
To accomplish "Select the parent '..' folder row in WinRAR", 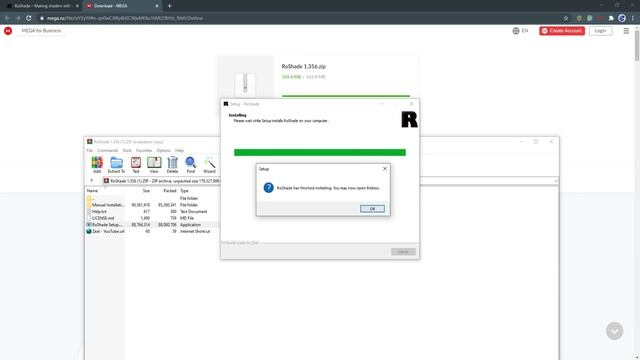I will [152, 198].
